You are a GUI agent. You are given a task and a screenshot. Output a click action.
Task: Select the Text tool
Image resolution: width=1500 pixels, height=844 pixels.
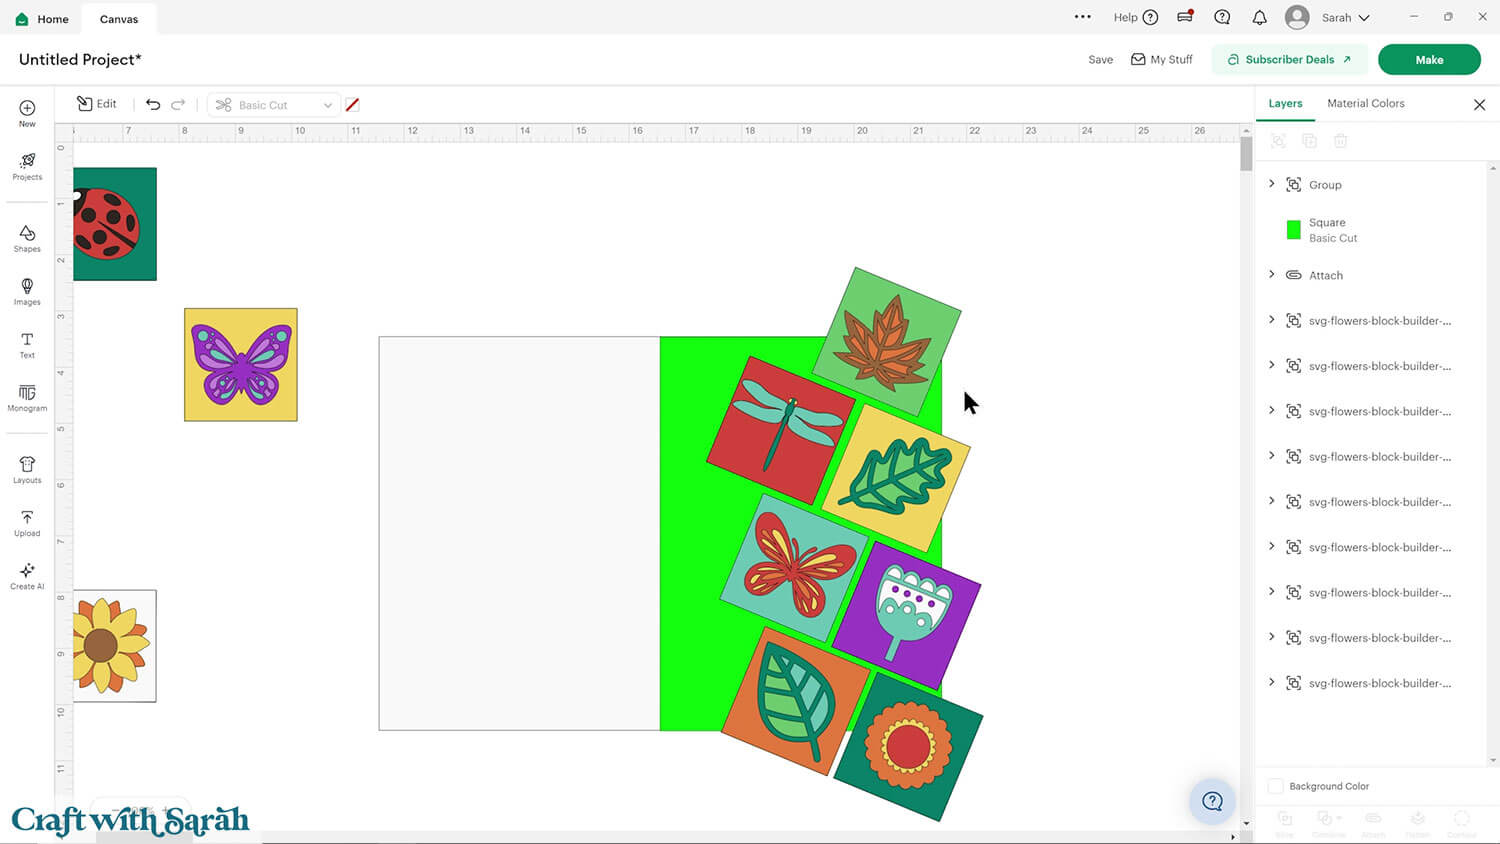coord(27,345)
